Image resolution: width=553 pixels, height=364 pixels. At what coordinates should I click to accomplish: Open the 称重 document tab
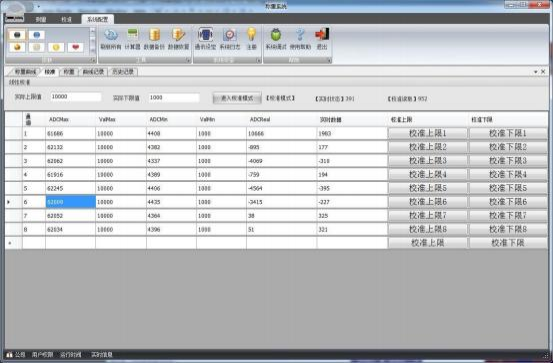click(69, 72)
